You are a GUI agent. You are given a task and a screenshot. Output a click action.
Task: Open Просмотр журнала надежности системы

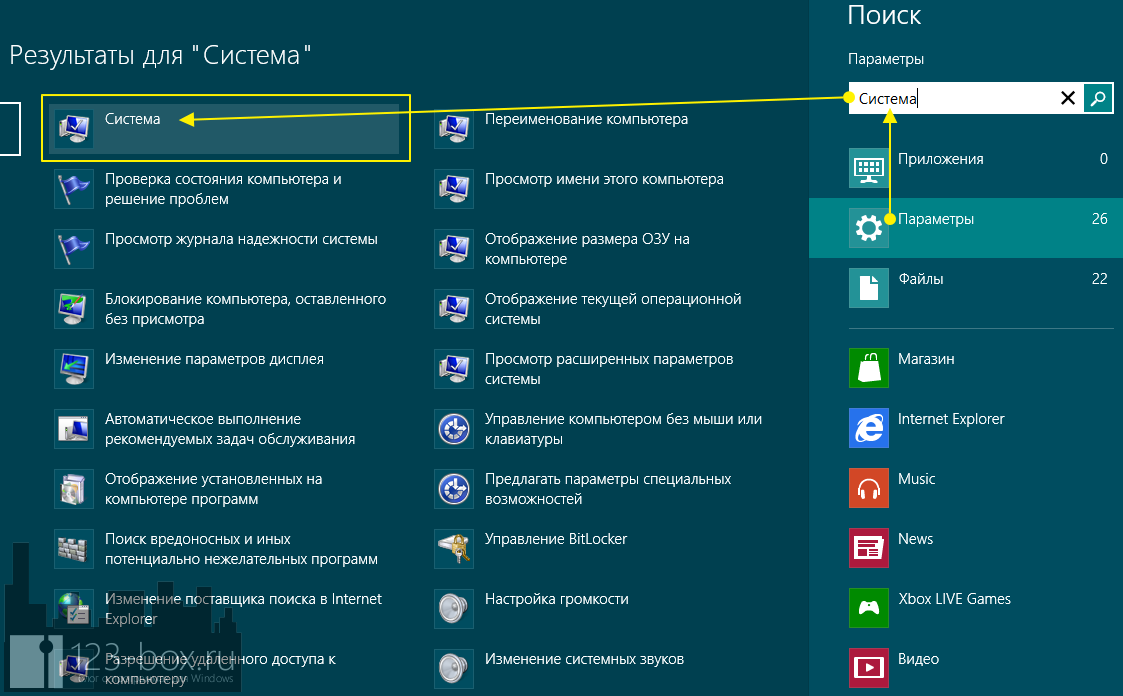point(241,239)
